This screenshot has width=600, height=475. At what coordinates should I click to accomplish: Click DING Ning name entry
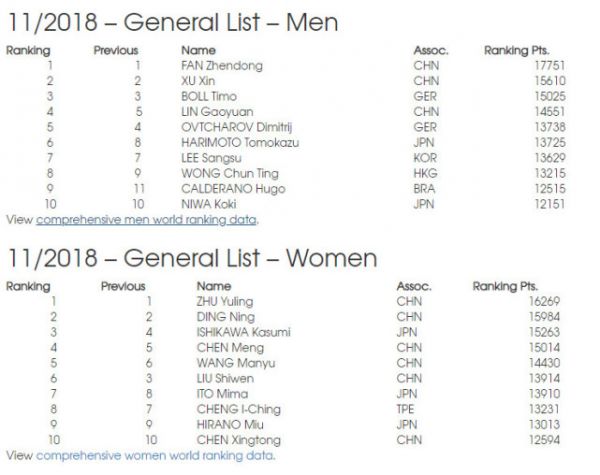click(x=226, y=317)
